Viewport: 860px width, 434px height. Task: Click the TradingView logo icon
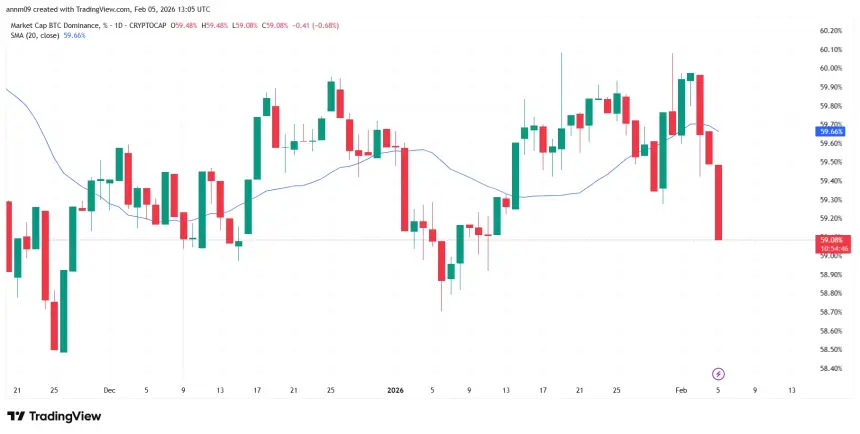pyautogui.click(x=16, y=416)
